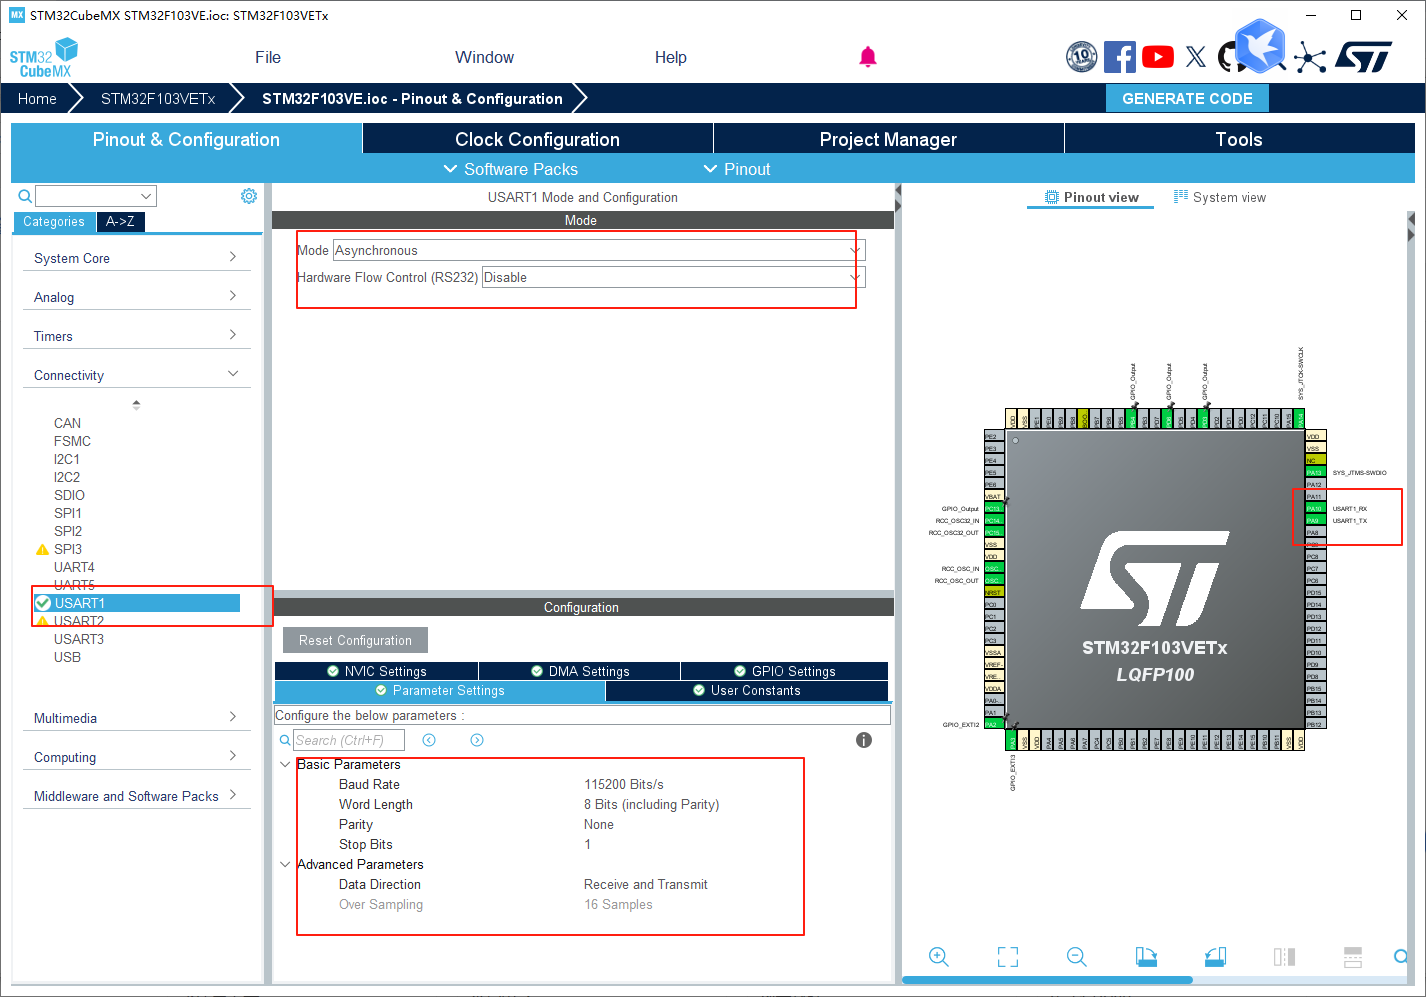Open the NVIC Settings tab

click(376, 671)
